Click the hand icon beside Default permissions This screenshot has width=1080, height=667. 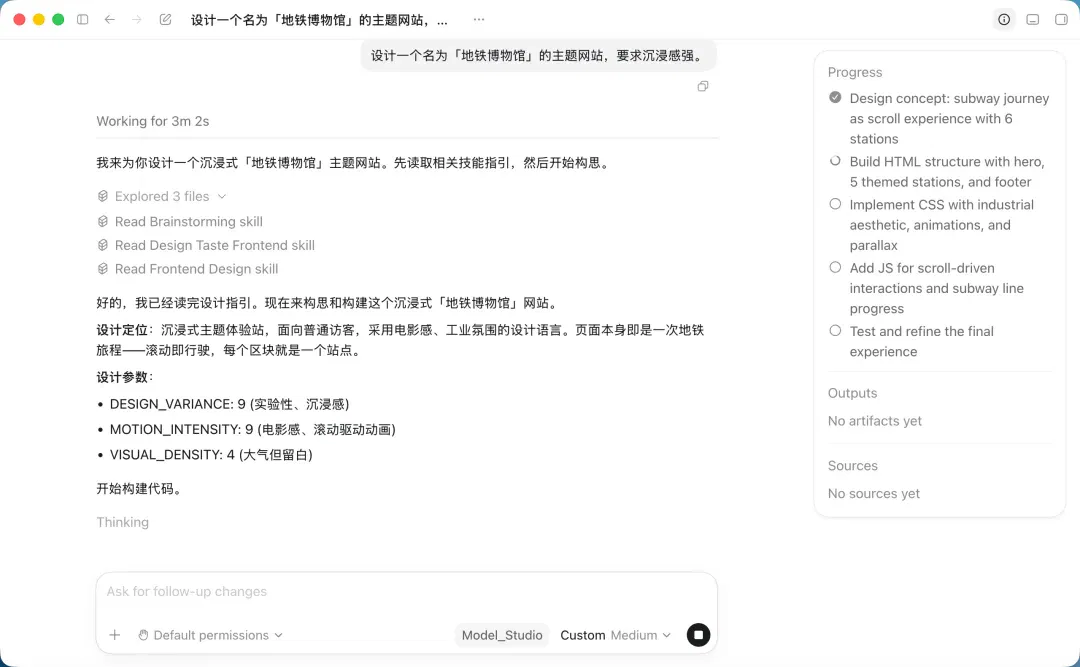[x=143, y=635]
